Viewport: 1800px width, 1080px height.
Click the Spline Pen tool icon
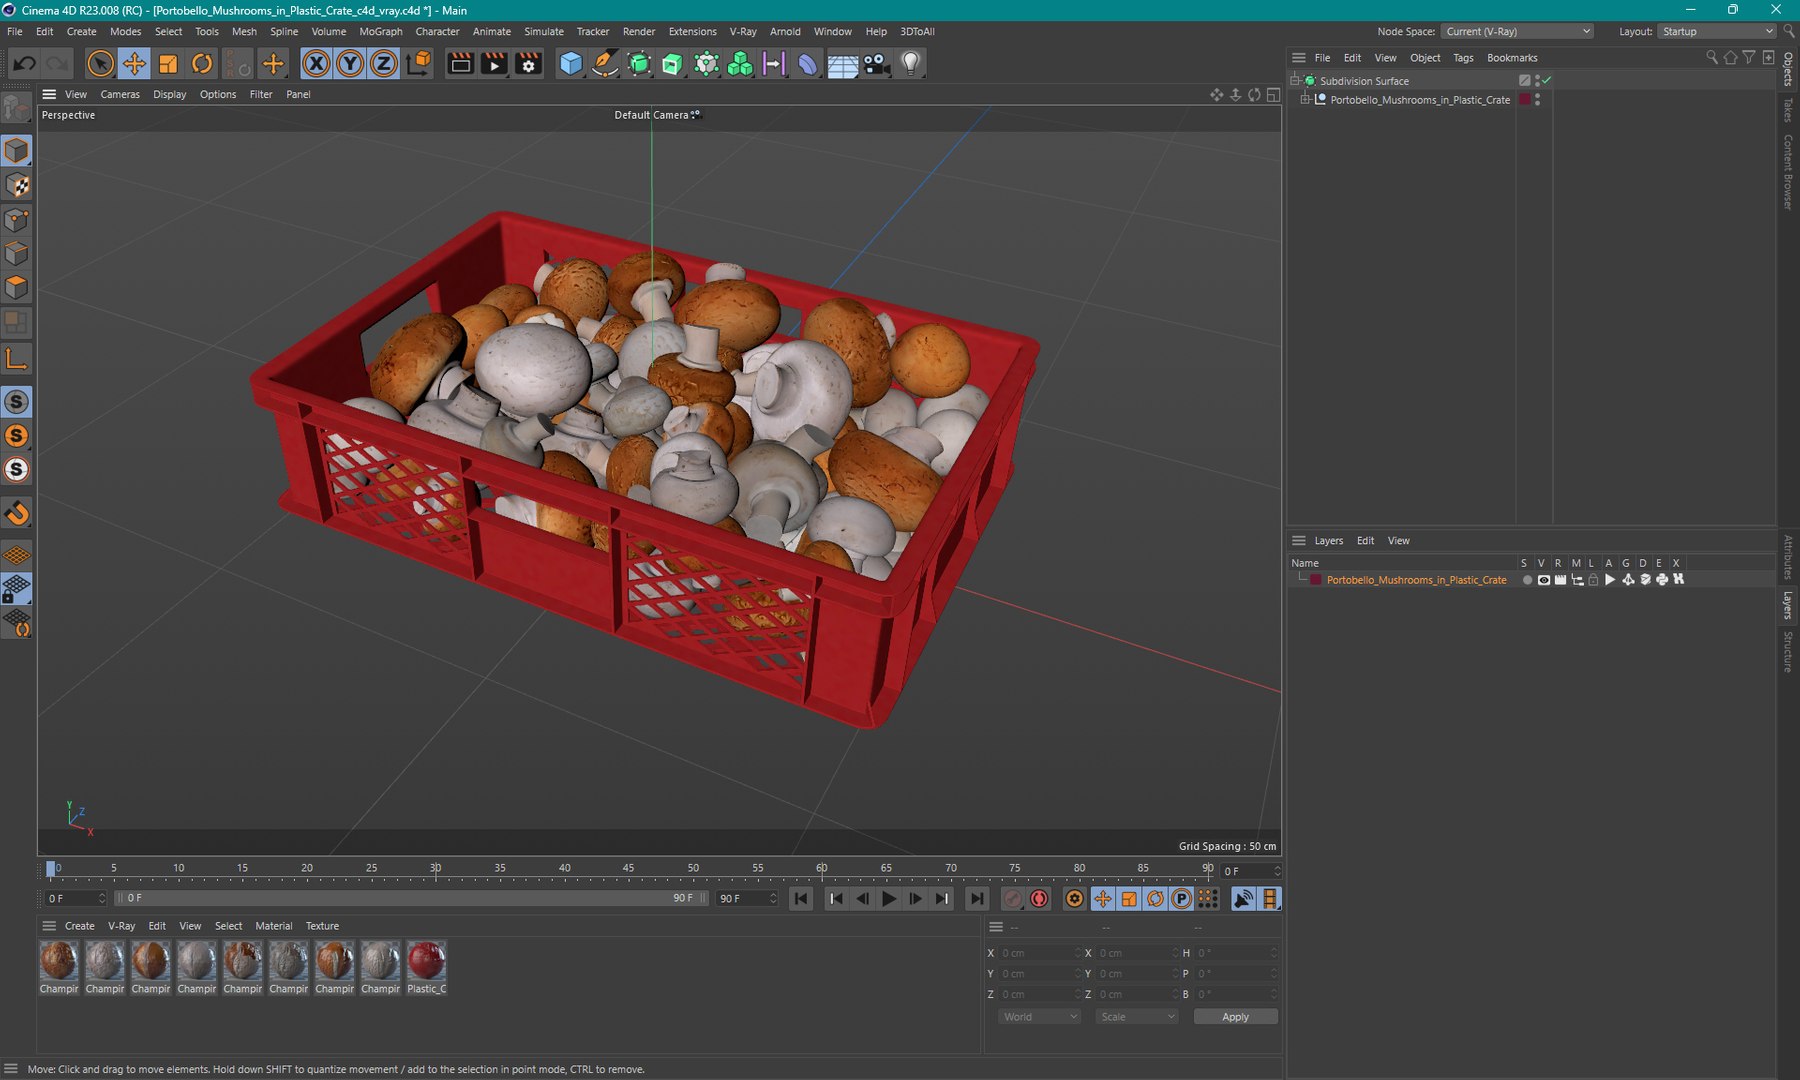(x=605, y=64)
